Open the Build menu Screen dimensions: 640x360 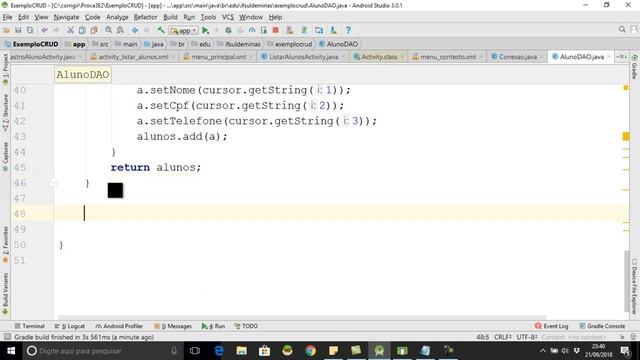coord(170,17)
